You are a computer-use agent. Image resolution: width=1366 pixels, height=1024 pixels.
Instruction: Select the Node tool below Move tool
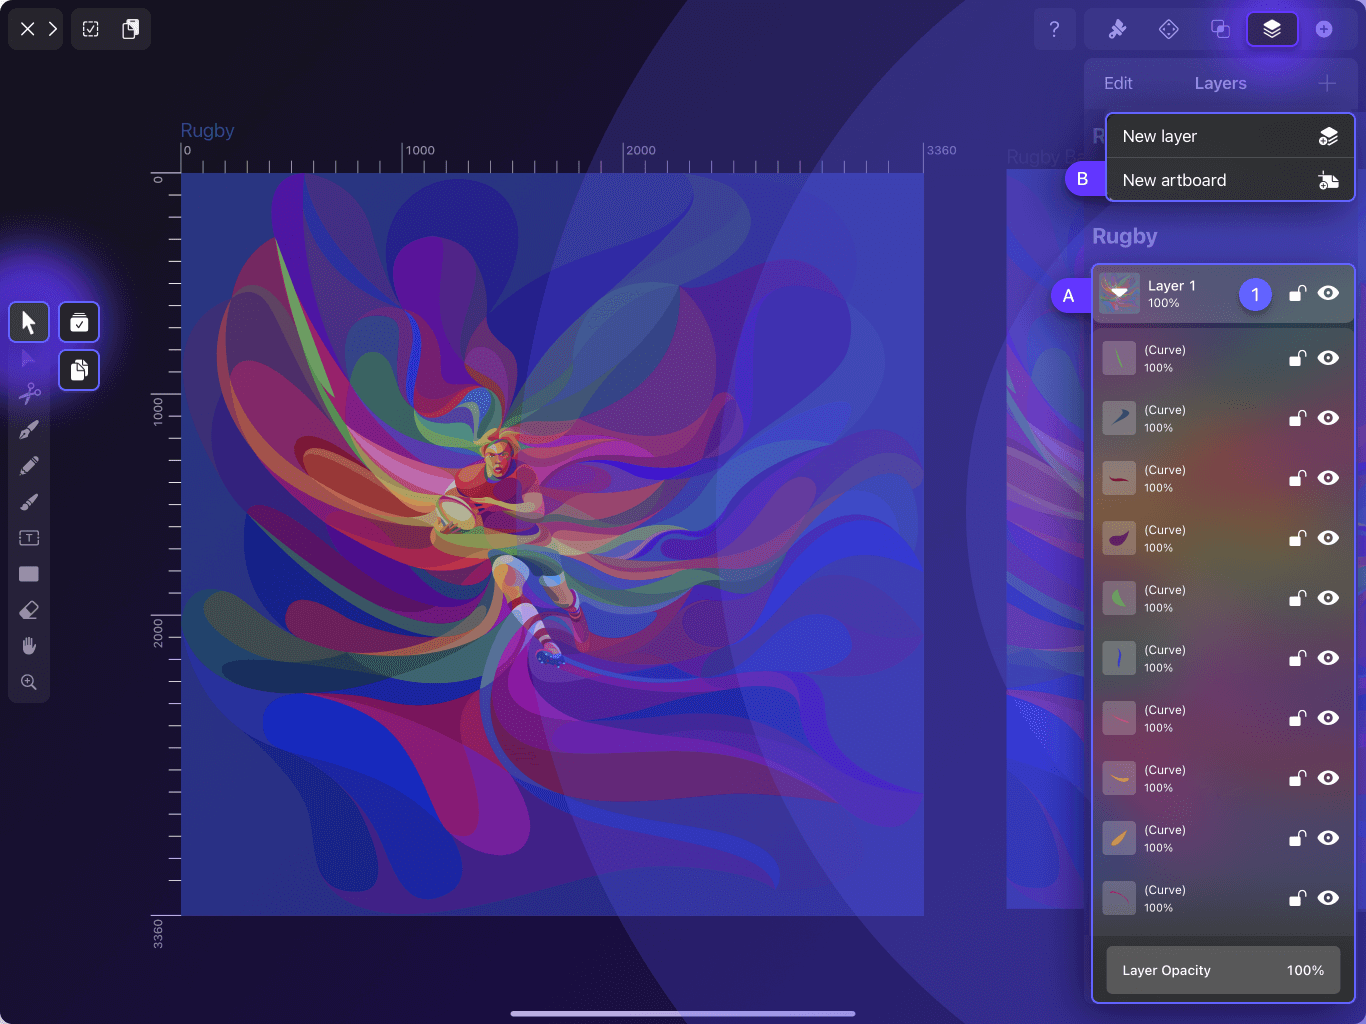pyautogui.click(x=28, y=359)
